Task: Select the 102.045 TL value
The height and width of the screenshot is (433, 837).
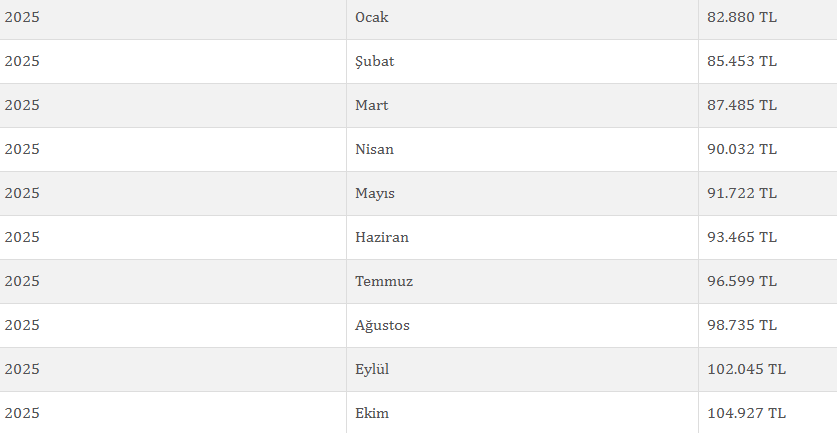Action: click(x=746, y=369)
